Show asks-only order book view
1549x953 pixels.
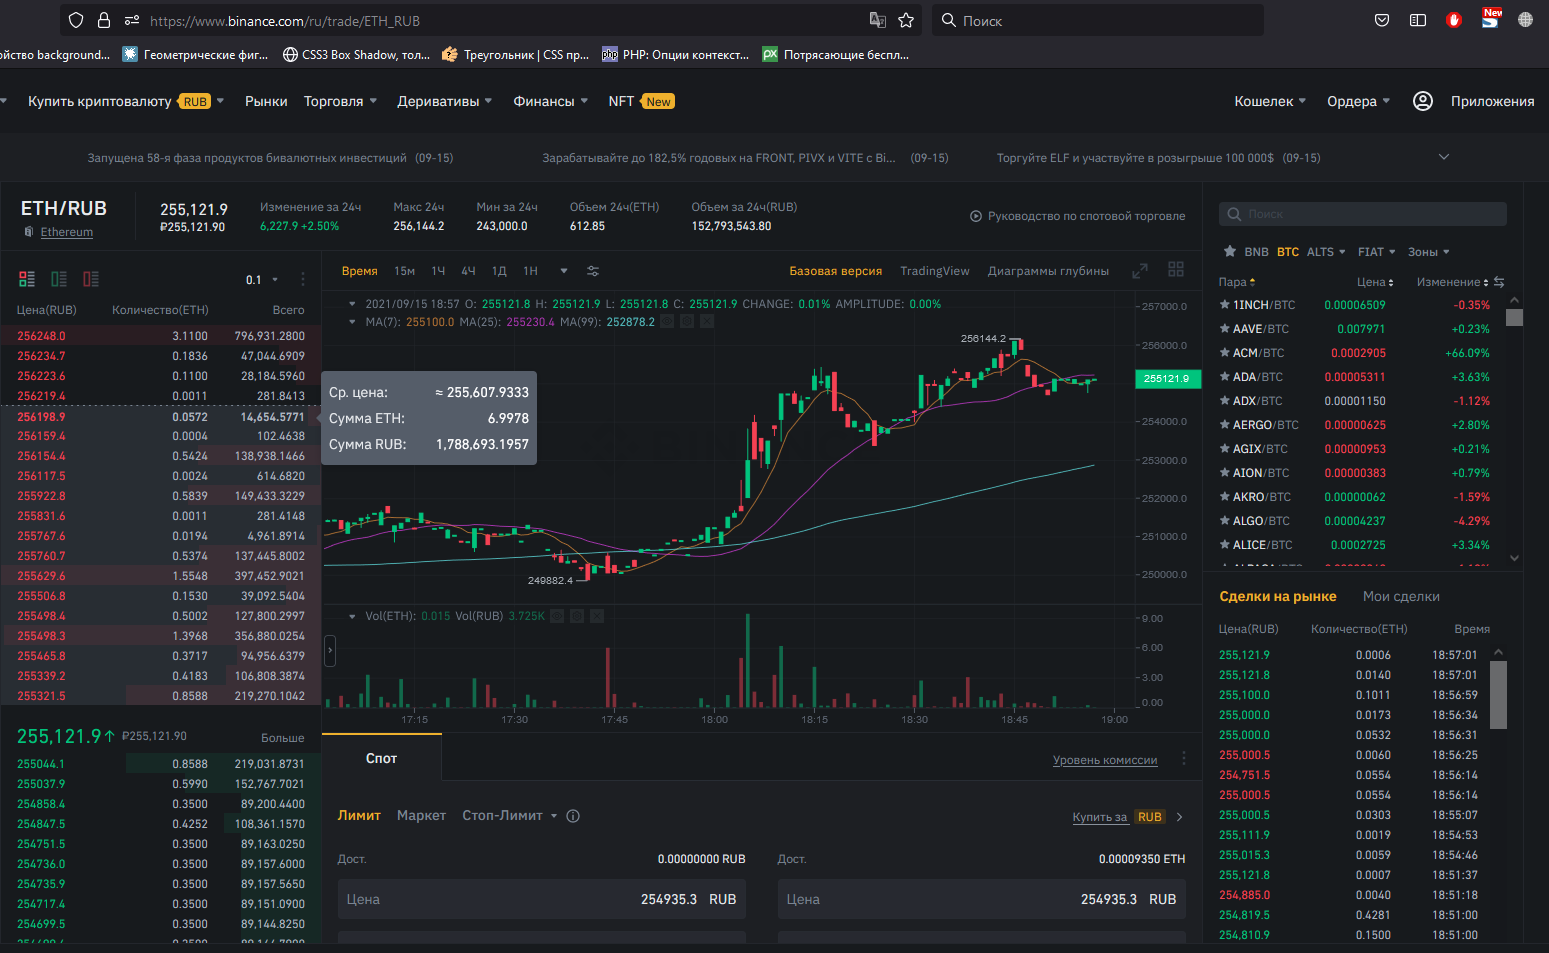91,279
